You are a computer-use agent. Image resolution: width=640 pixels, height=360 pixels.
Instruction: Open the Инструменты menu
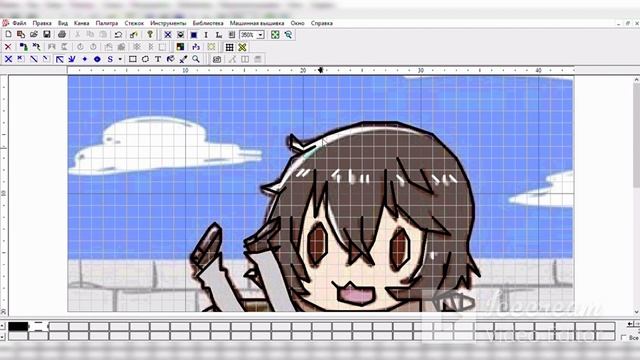[168, 23]
